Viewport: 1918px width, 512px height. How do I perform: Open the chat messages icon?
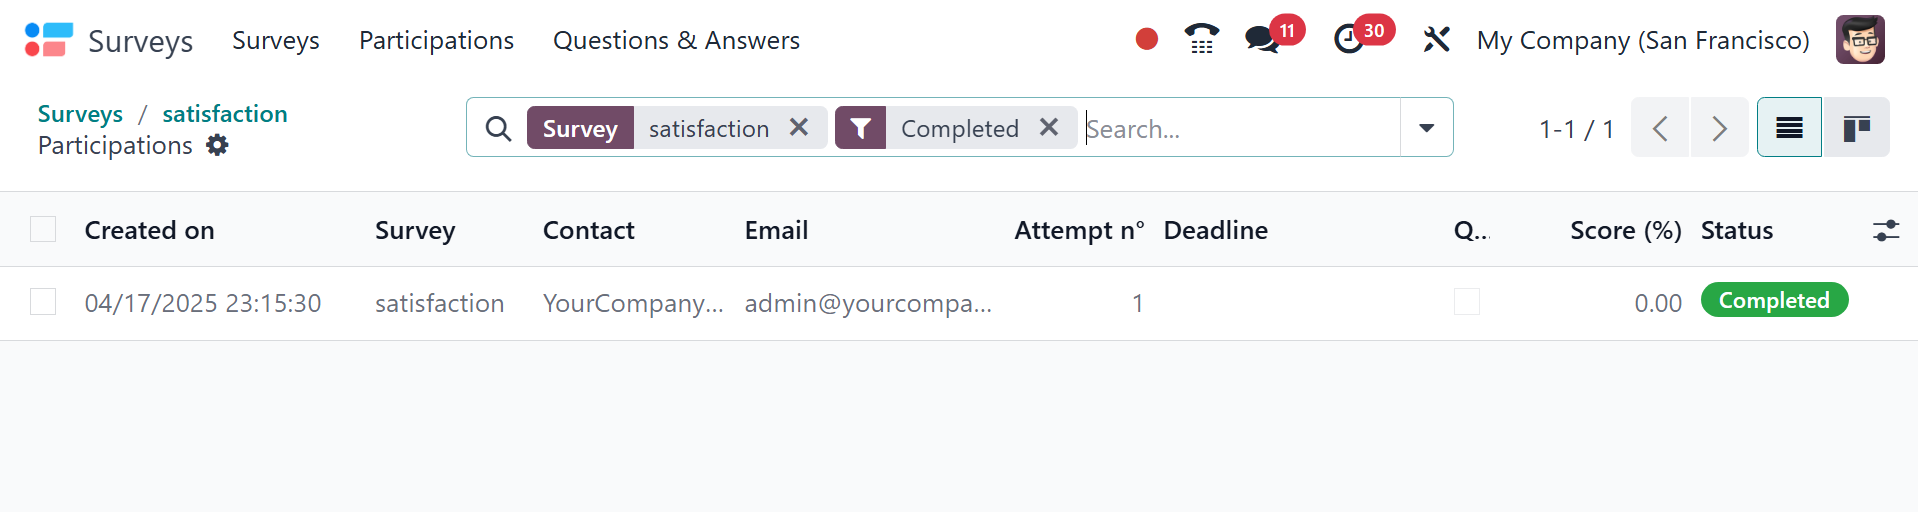click(x=1262, y=40)
